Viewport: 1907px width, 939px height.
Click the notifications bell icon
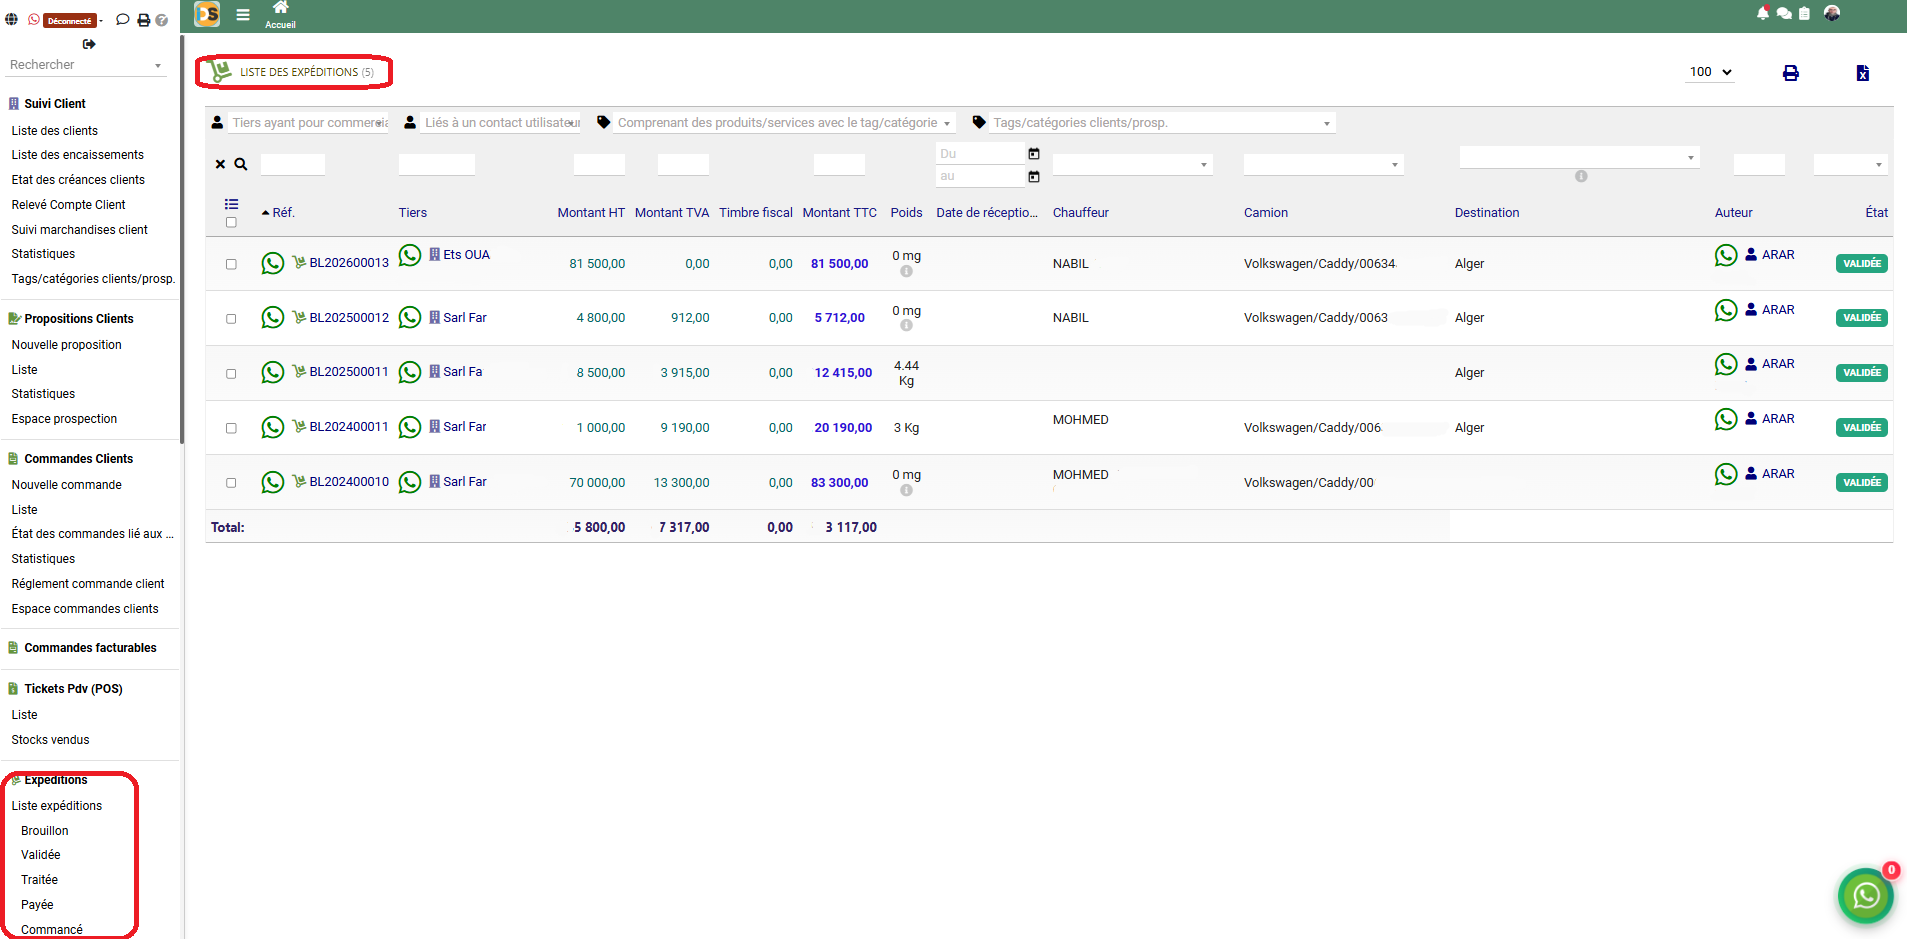tap(1762, 13)
